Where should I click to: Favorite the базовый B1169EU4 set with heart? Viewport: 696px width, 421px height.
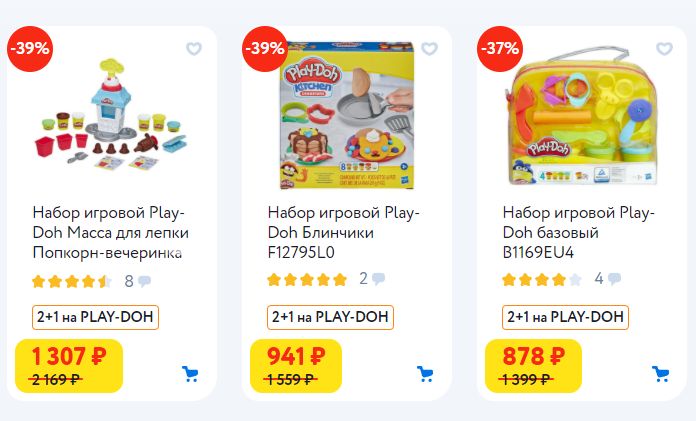point(664,49)
